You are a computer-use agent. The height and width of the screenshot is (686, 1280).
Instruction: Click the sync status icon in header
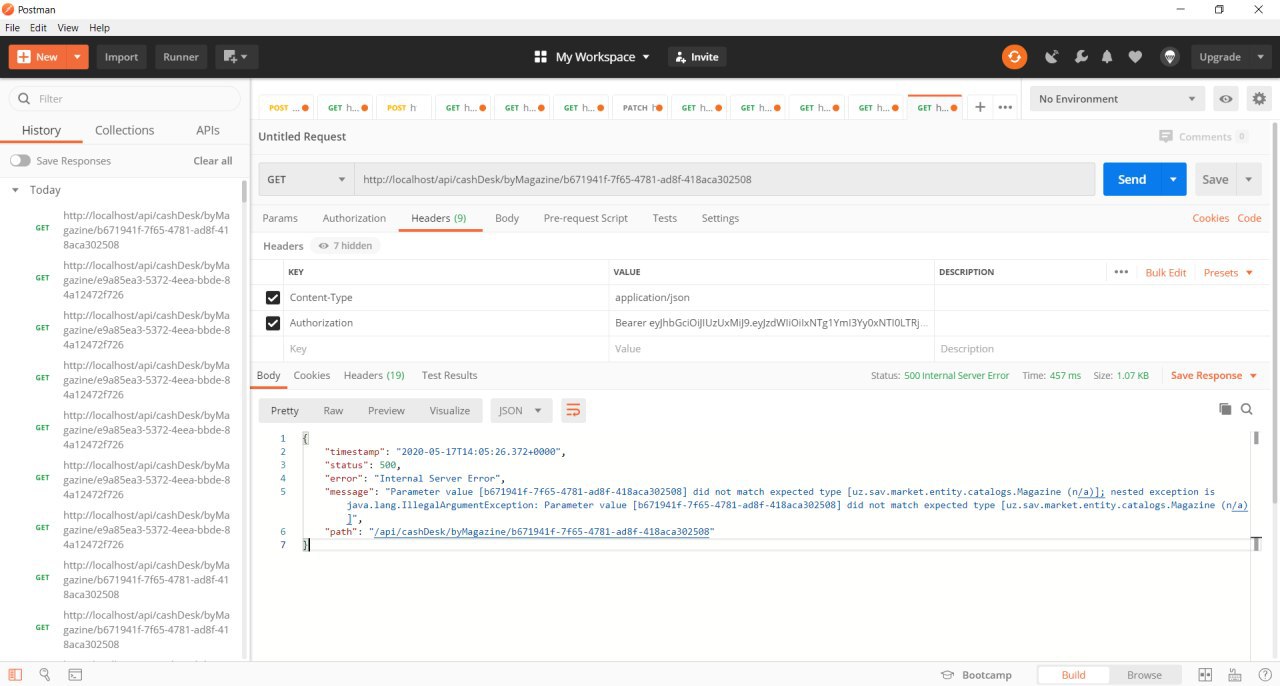click(1014, 57)
